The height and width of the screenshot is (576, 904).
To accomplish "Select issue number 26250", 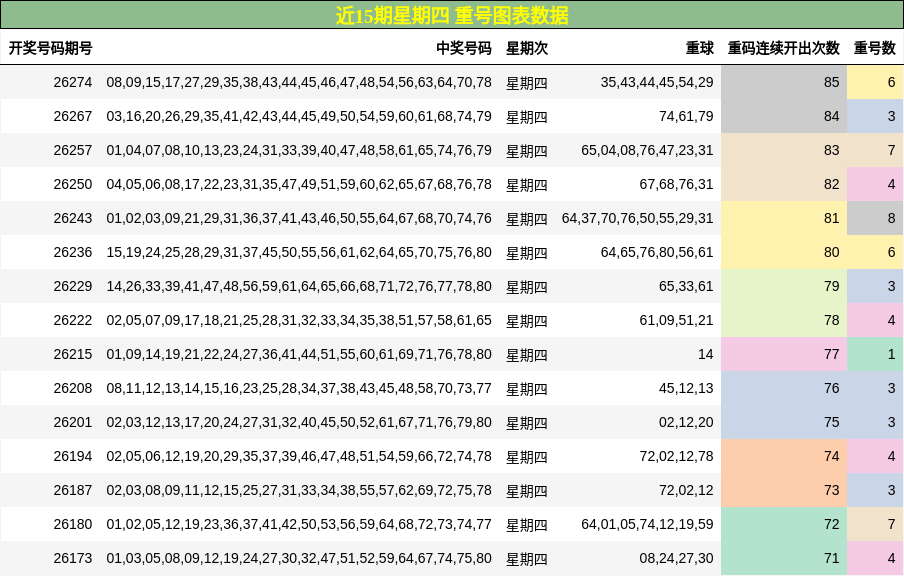I will [73, 185].
